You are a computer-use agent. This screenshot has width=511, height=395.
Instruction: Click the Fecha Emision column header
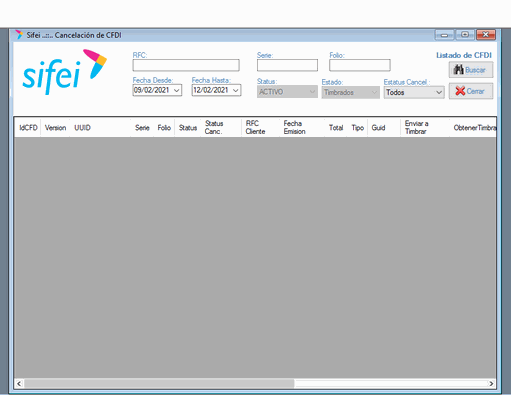(x=302, y=128)
